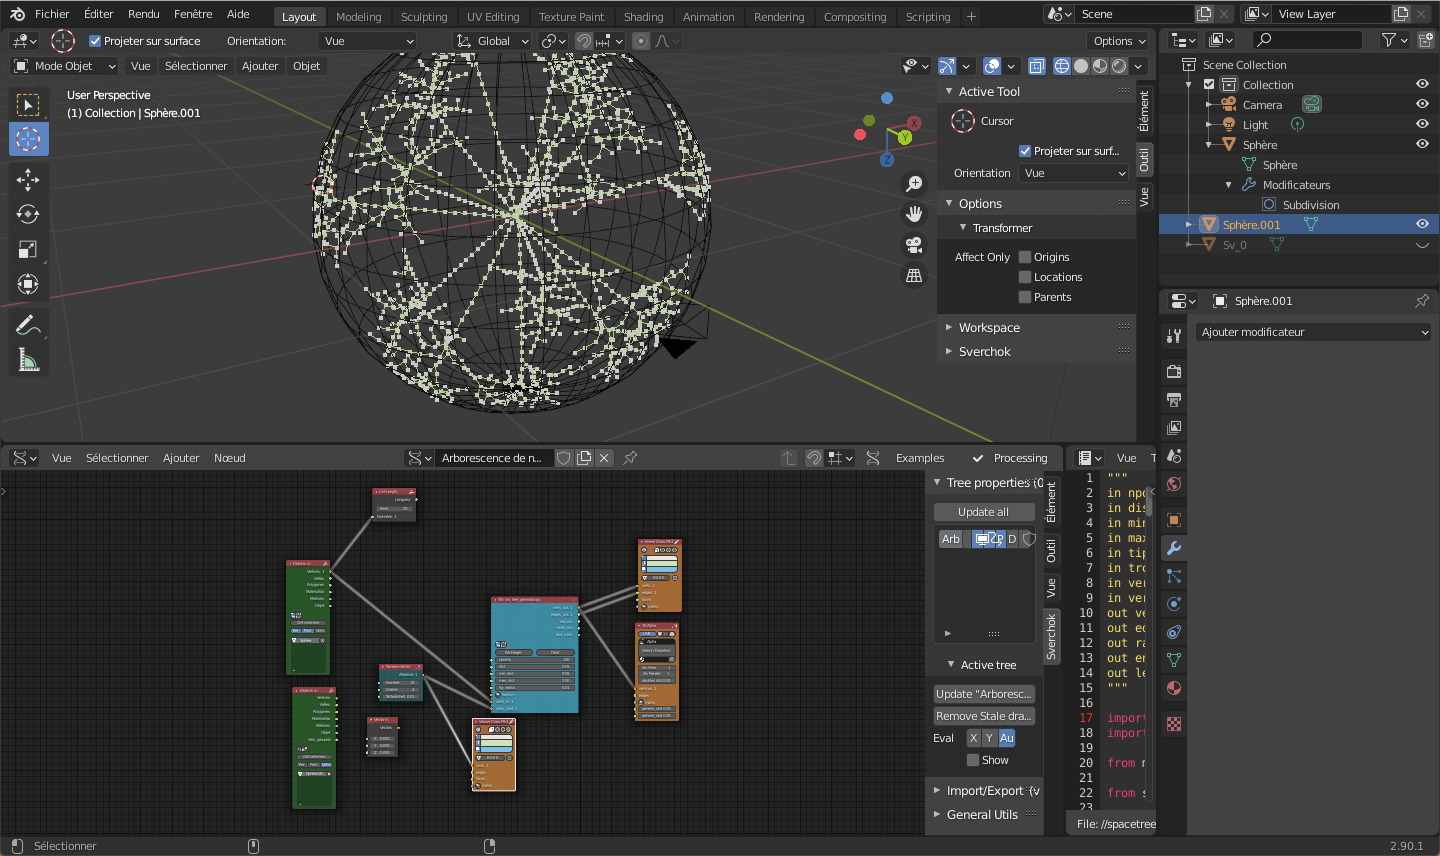Click the outliner search field
The width and height of the screenshot is (1440, 856).
coord(1309,40)
